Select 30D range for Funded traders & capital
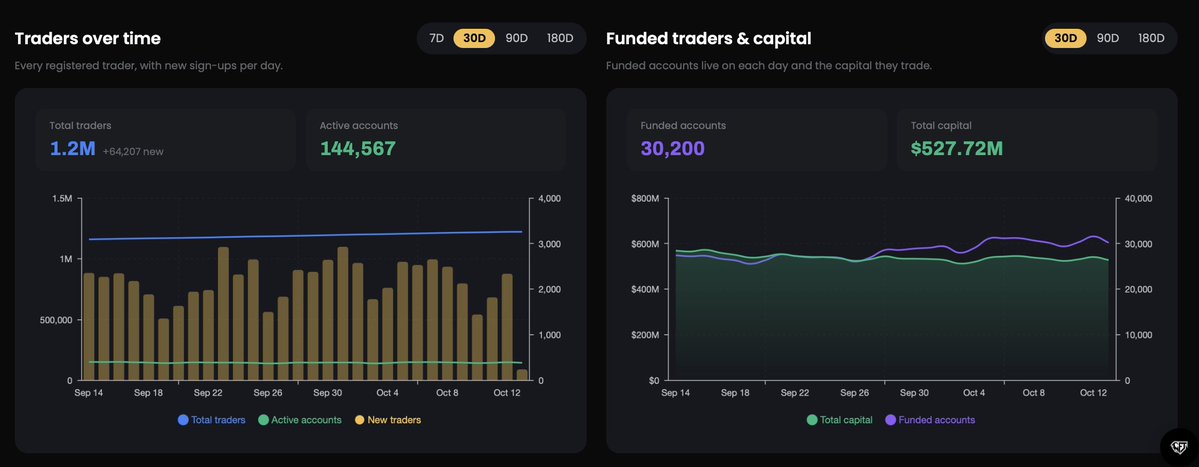 1065,38
